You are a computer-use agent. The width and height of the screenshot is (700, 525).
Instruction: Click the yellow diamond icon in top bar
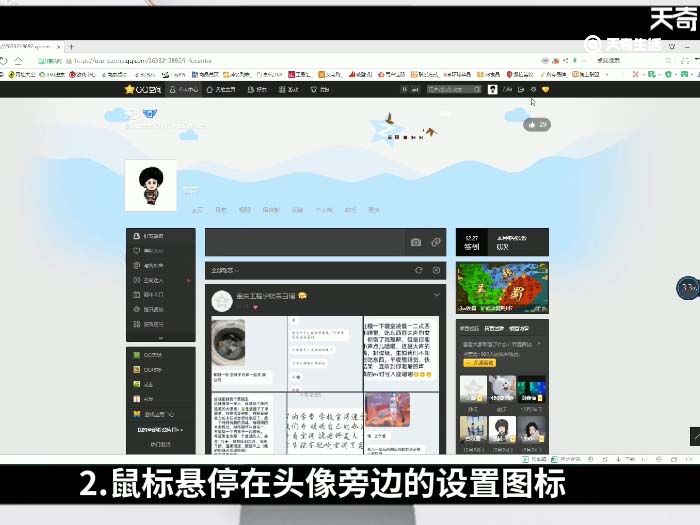click(x=546, y=90)
